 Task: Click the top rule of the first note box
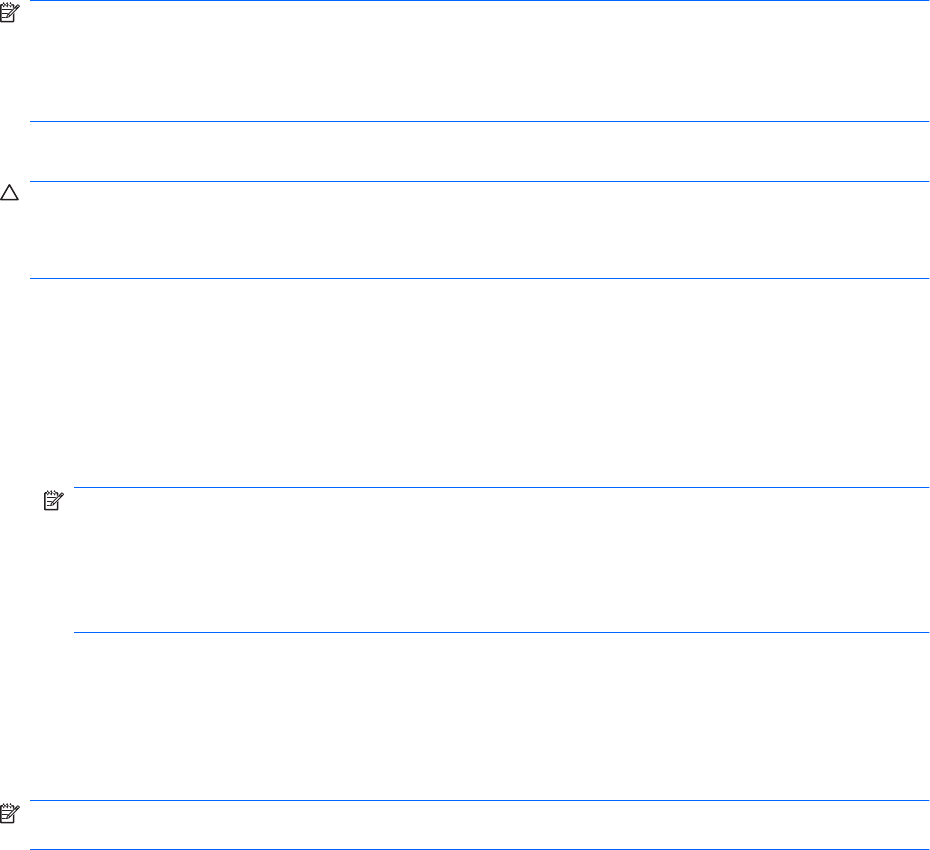pyautogui.click(x=480, y=1)
